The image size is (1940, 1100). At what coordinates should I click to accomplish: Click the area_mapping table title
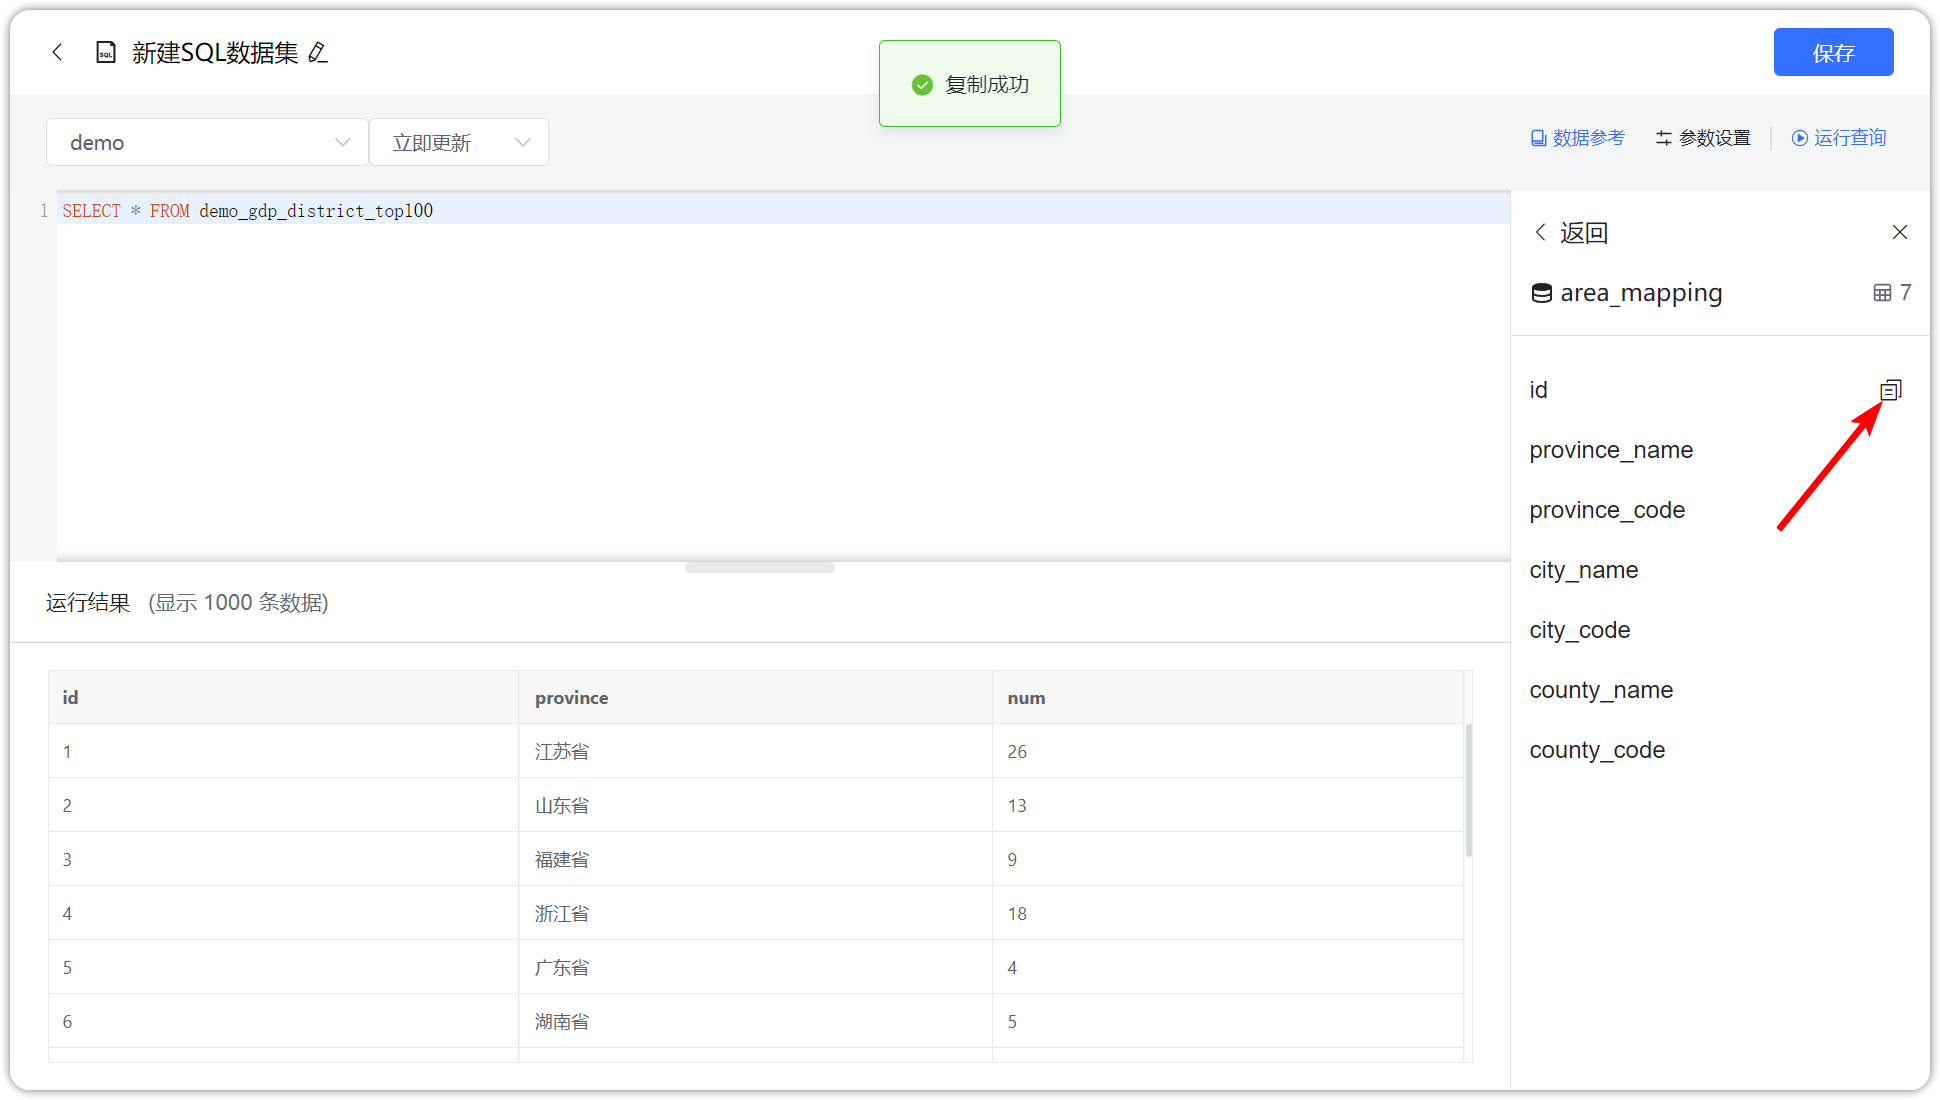[1641, 293]
